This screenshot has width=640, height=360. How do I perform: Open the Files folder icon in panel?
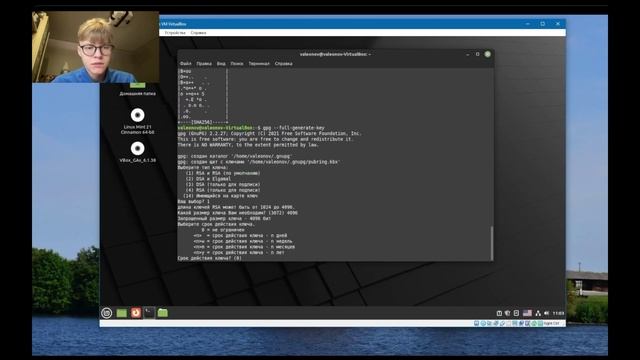click(162, 313)
